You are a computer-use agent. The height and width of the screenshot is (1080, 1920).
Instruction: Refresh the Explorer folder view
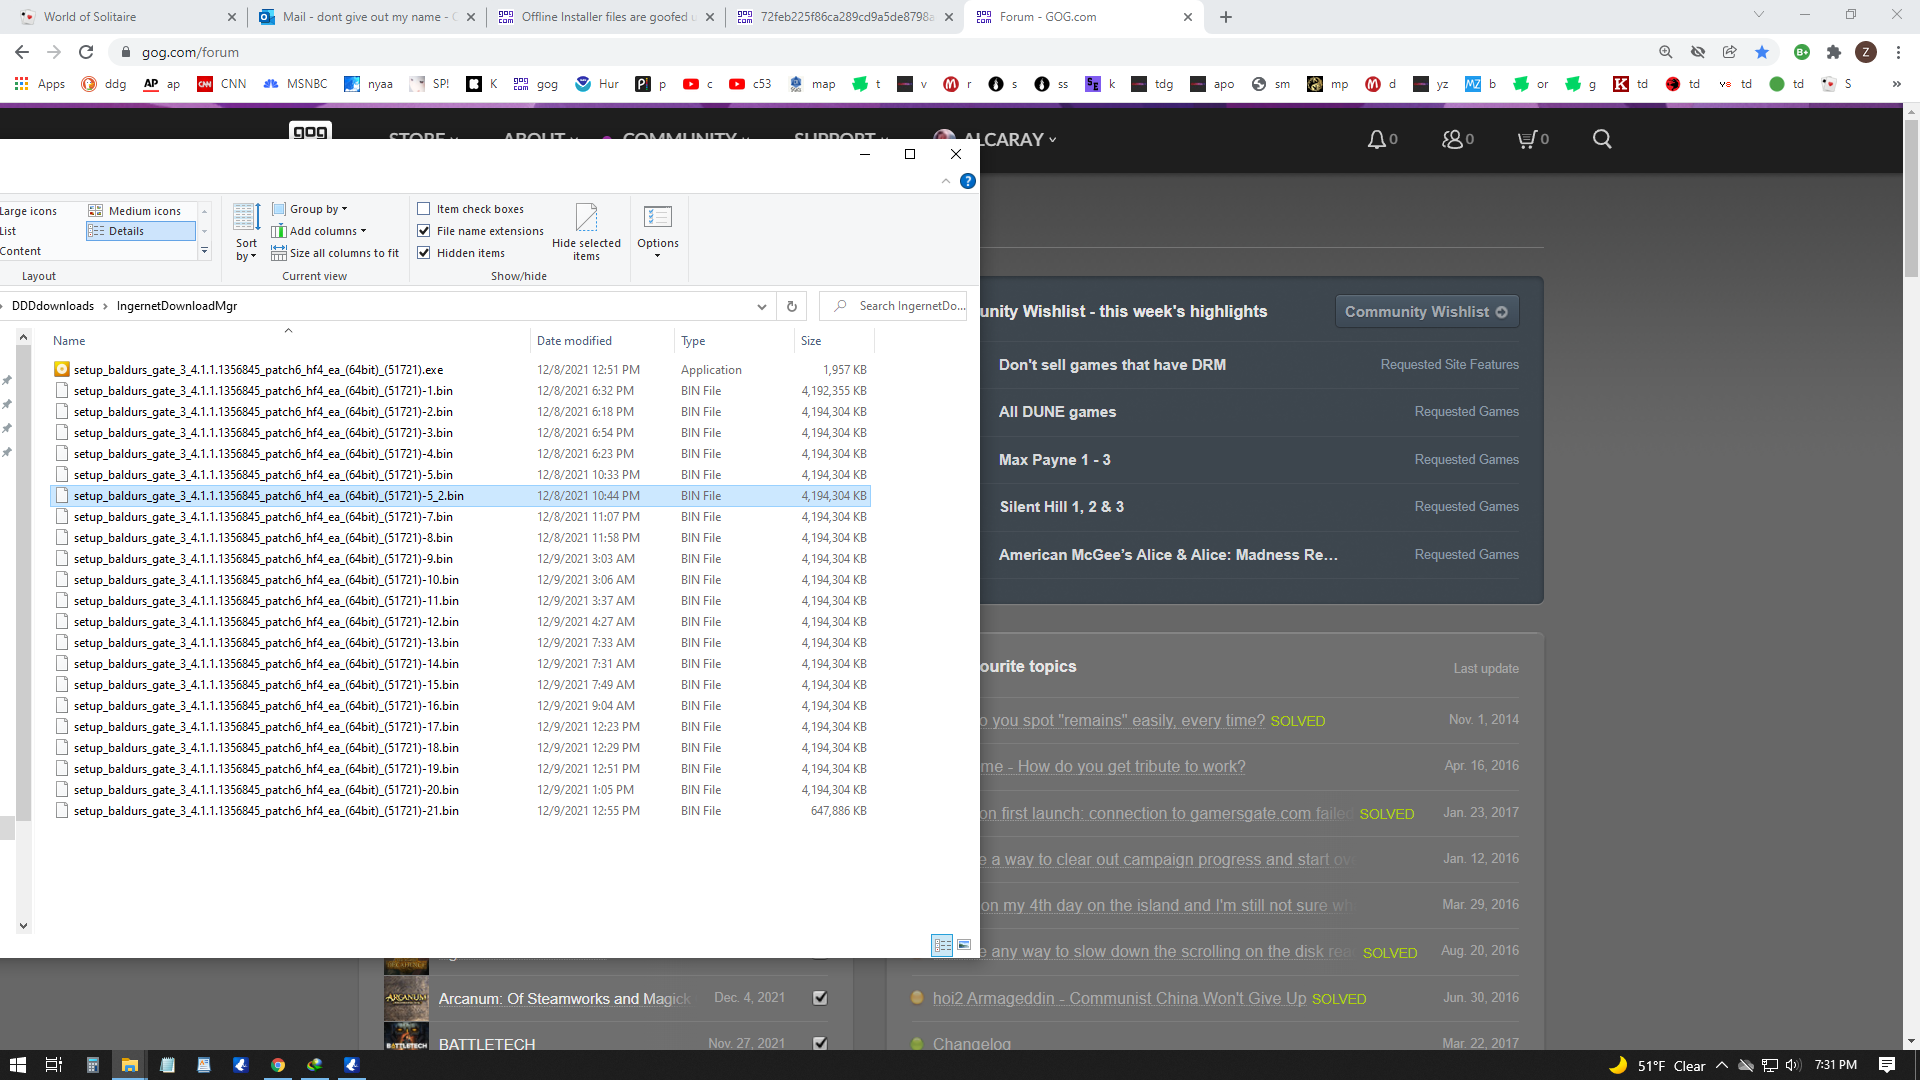pyautogui.click(x=791, y=306)
